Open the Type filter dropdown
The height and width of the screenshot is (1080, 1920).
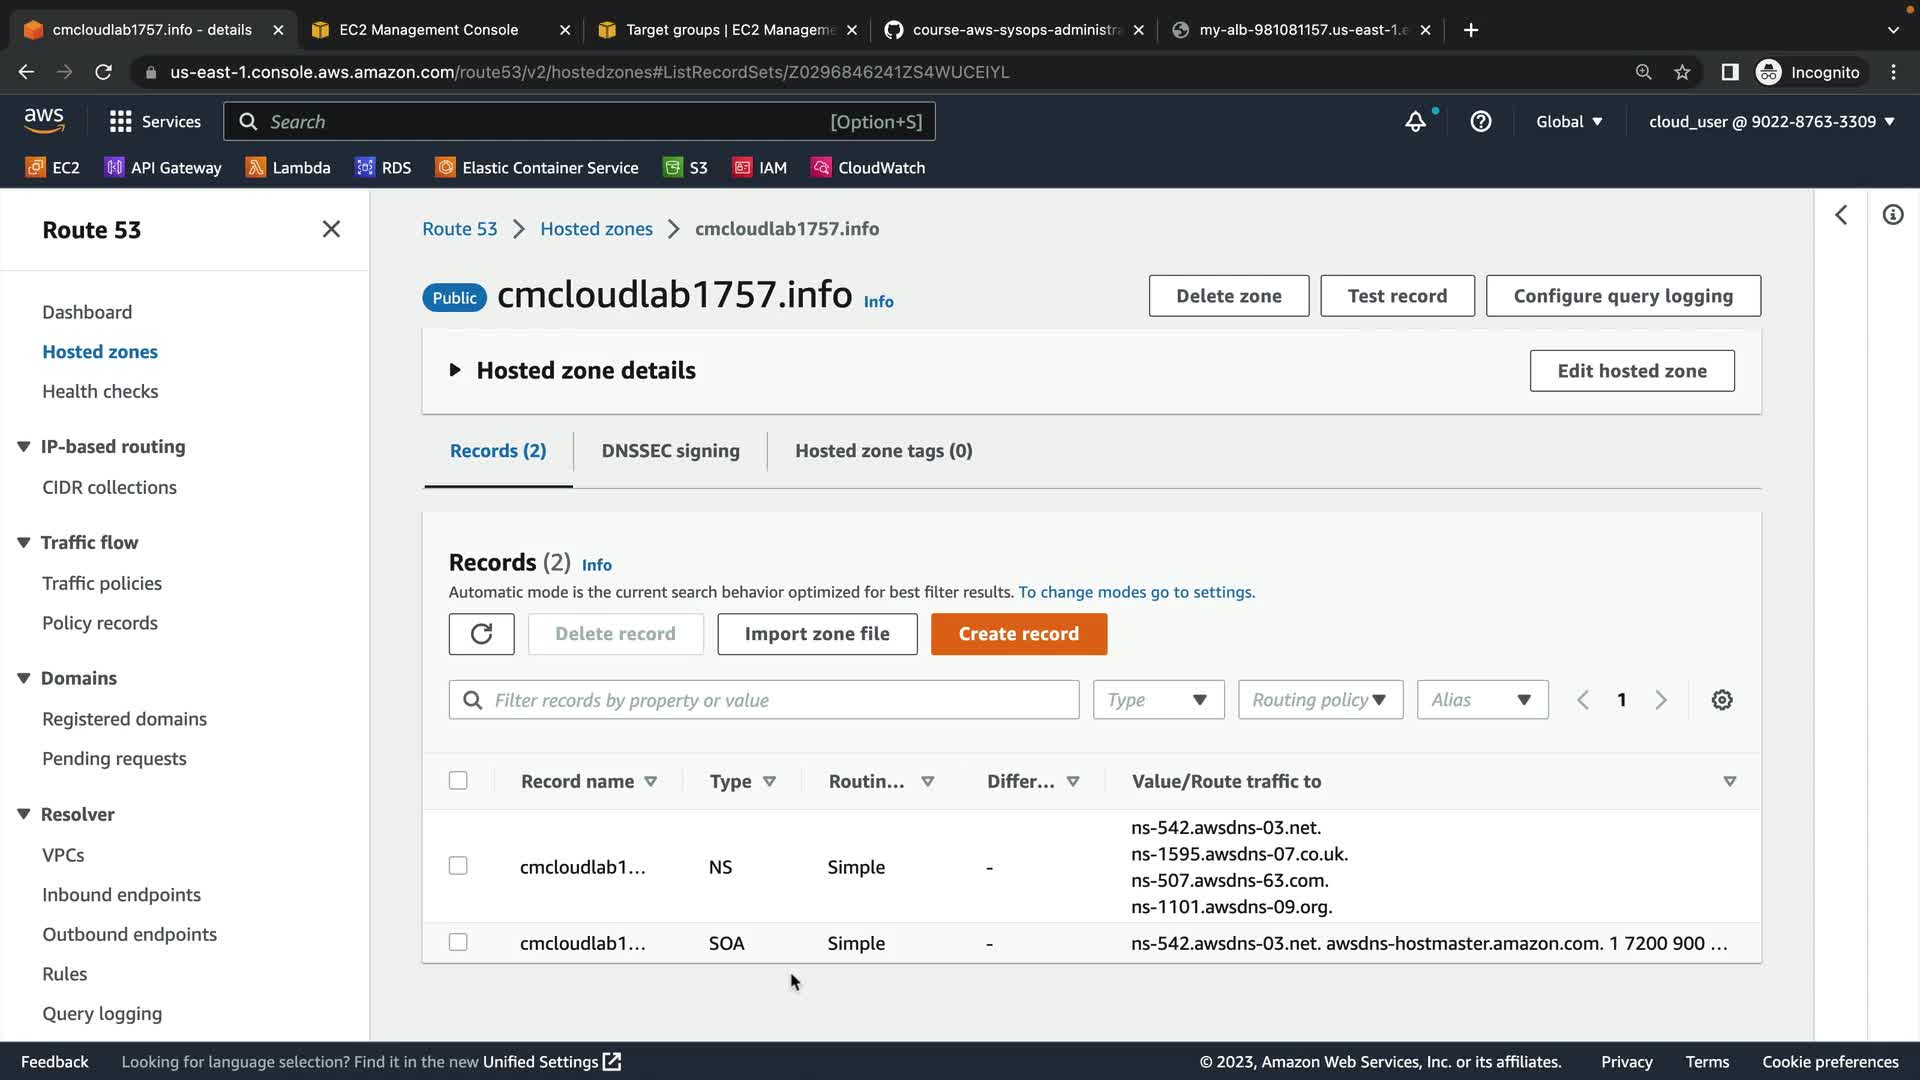click(1158, 700)
